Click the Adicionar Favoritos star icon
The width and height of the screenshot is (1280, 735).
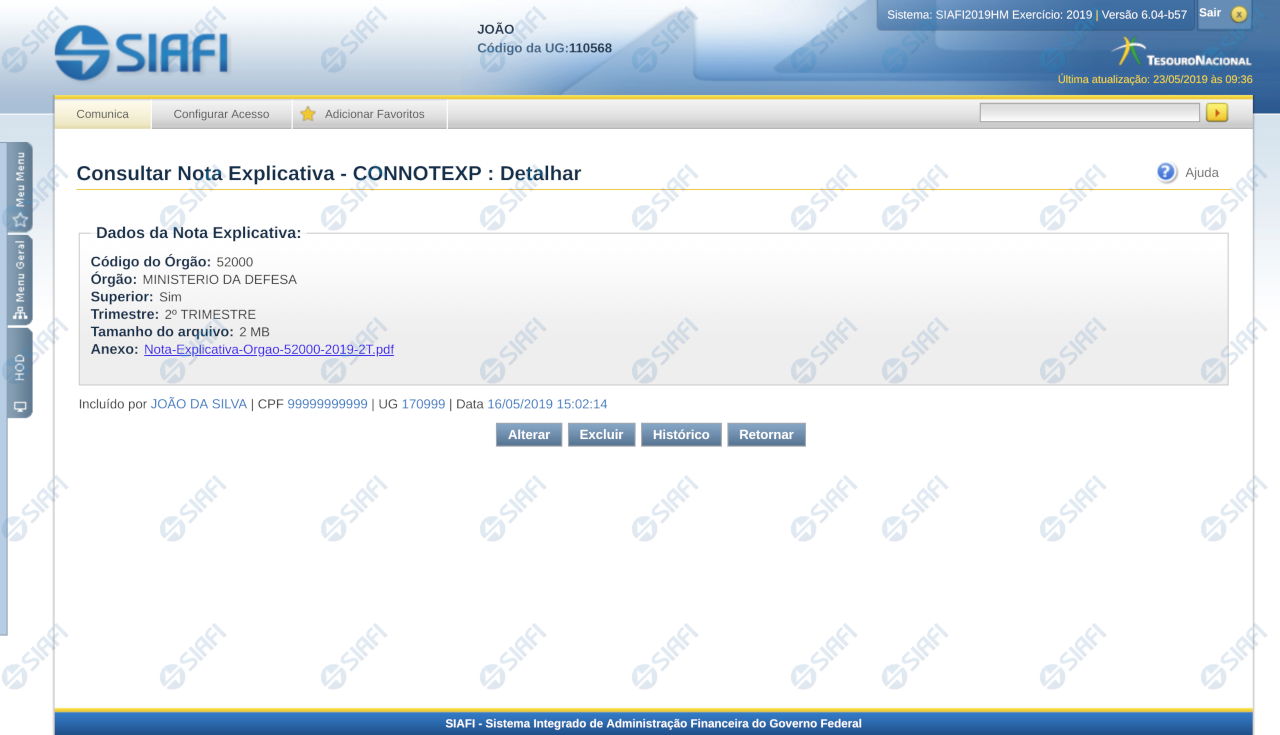click(308, 114)
